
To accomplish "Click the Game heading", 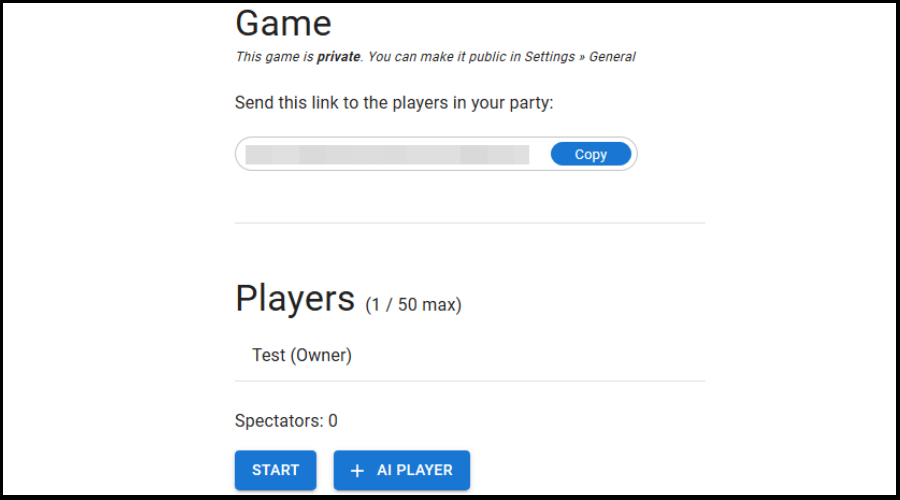I will pyautogui.click(x=283, y=22).
